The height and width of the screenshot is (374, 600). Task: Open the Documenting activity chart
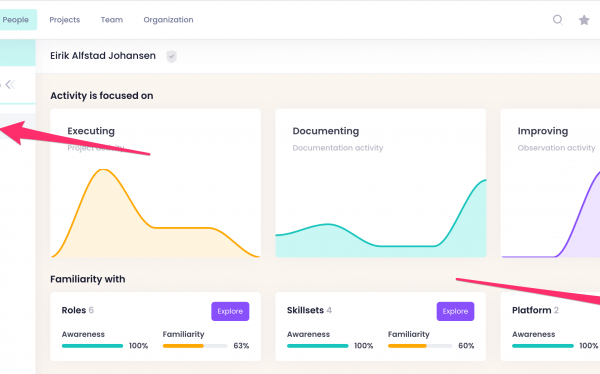[x=381, y=183]
